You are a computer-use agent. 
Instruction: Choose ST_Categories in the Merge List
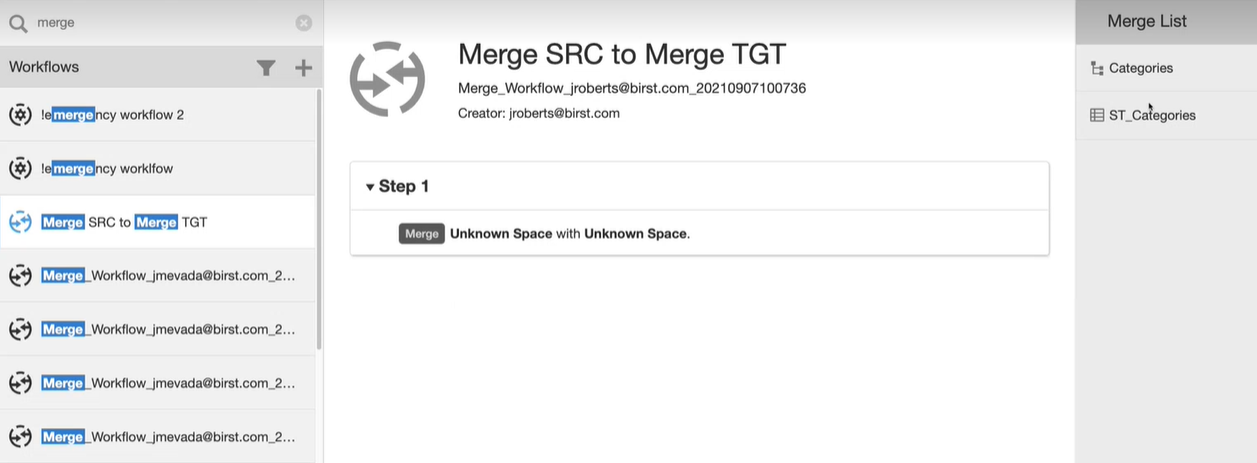tap(1152, 116)
